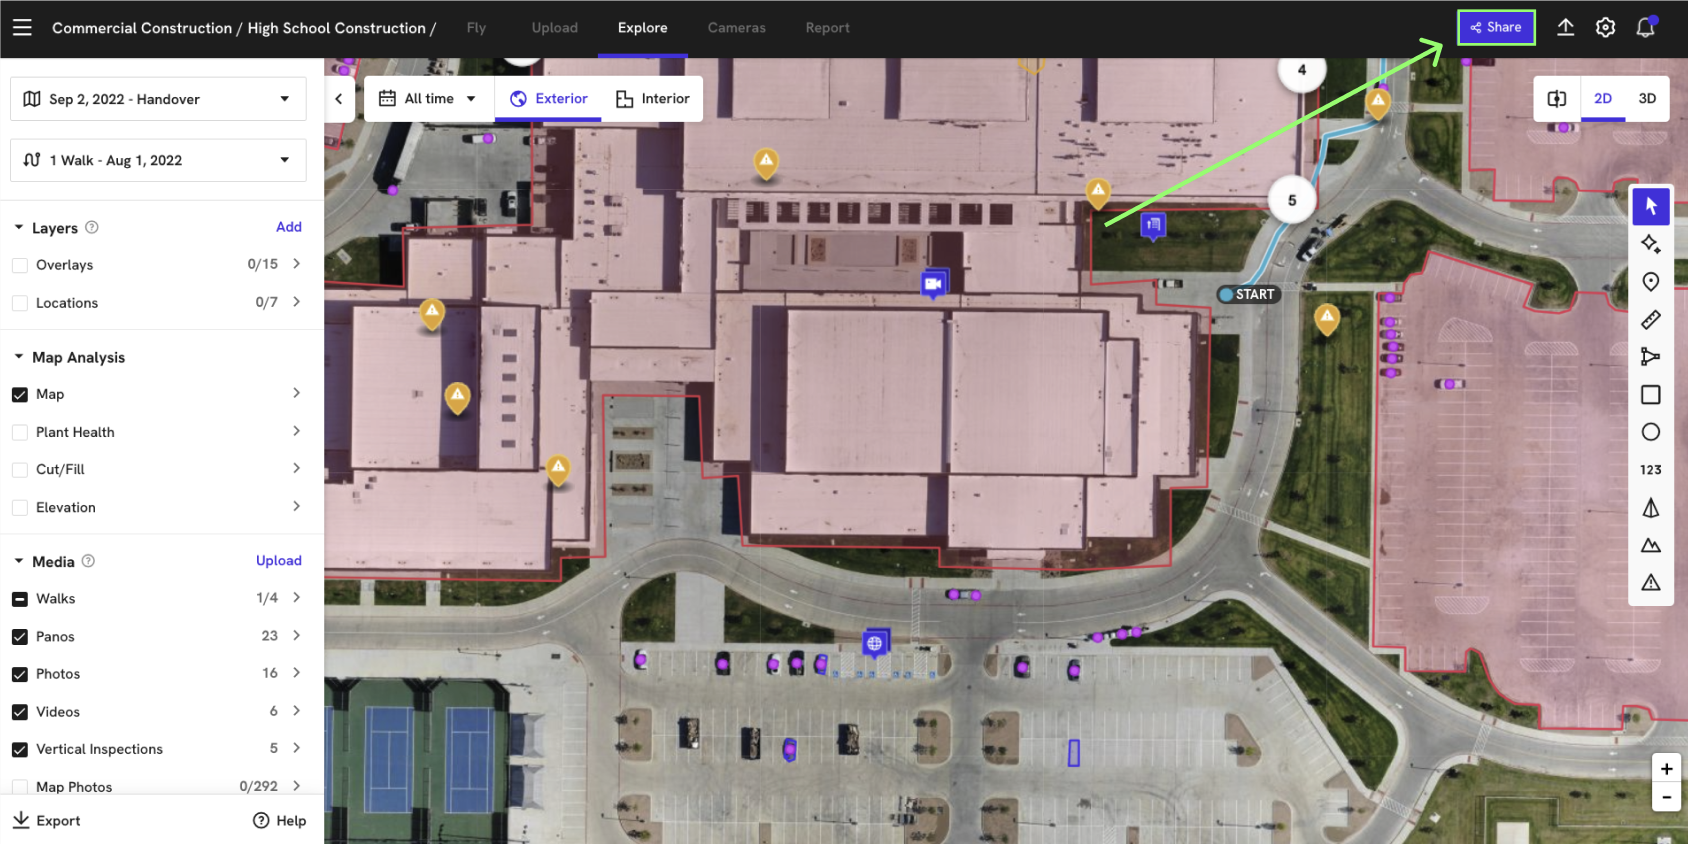1688x844 pixels.
Task: Open the All time date filter
Action: (x=428, y=99)
